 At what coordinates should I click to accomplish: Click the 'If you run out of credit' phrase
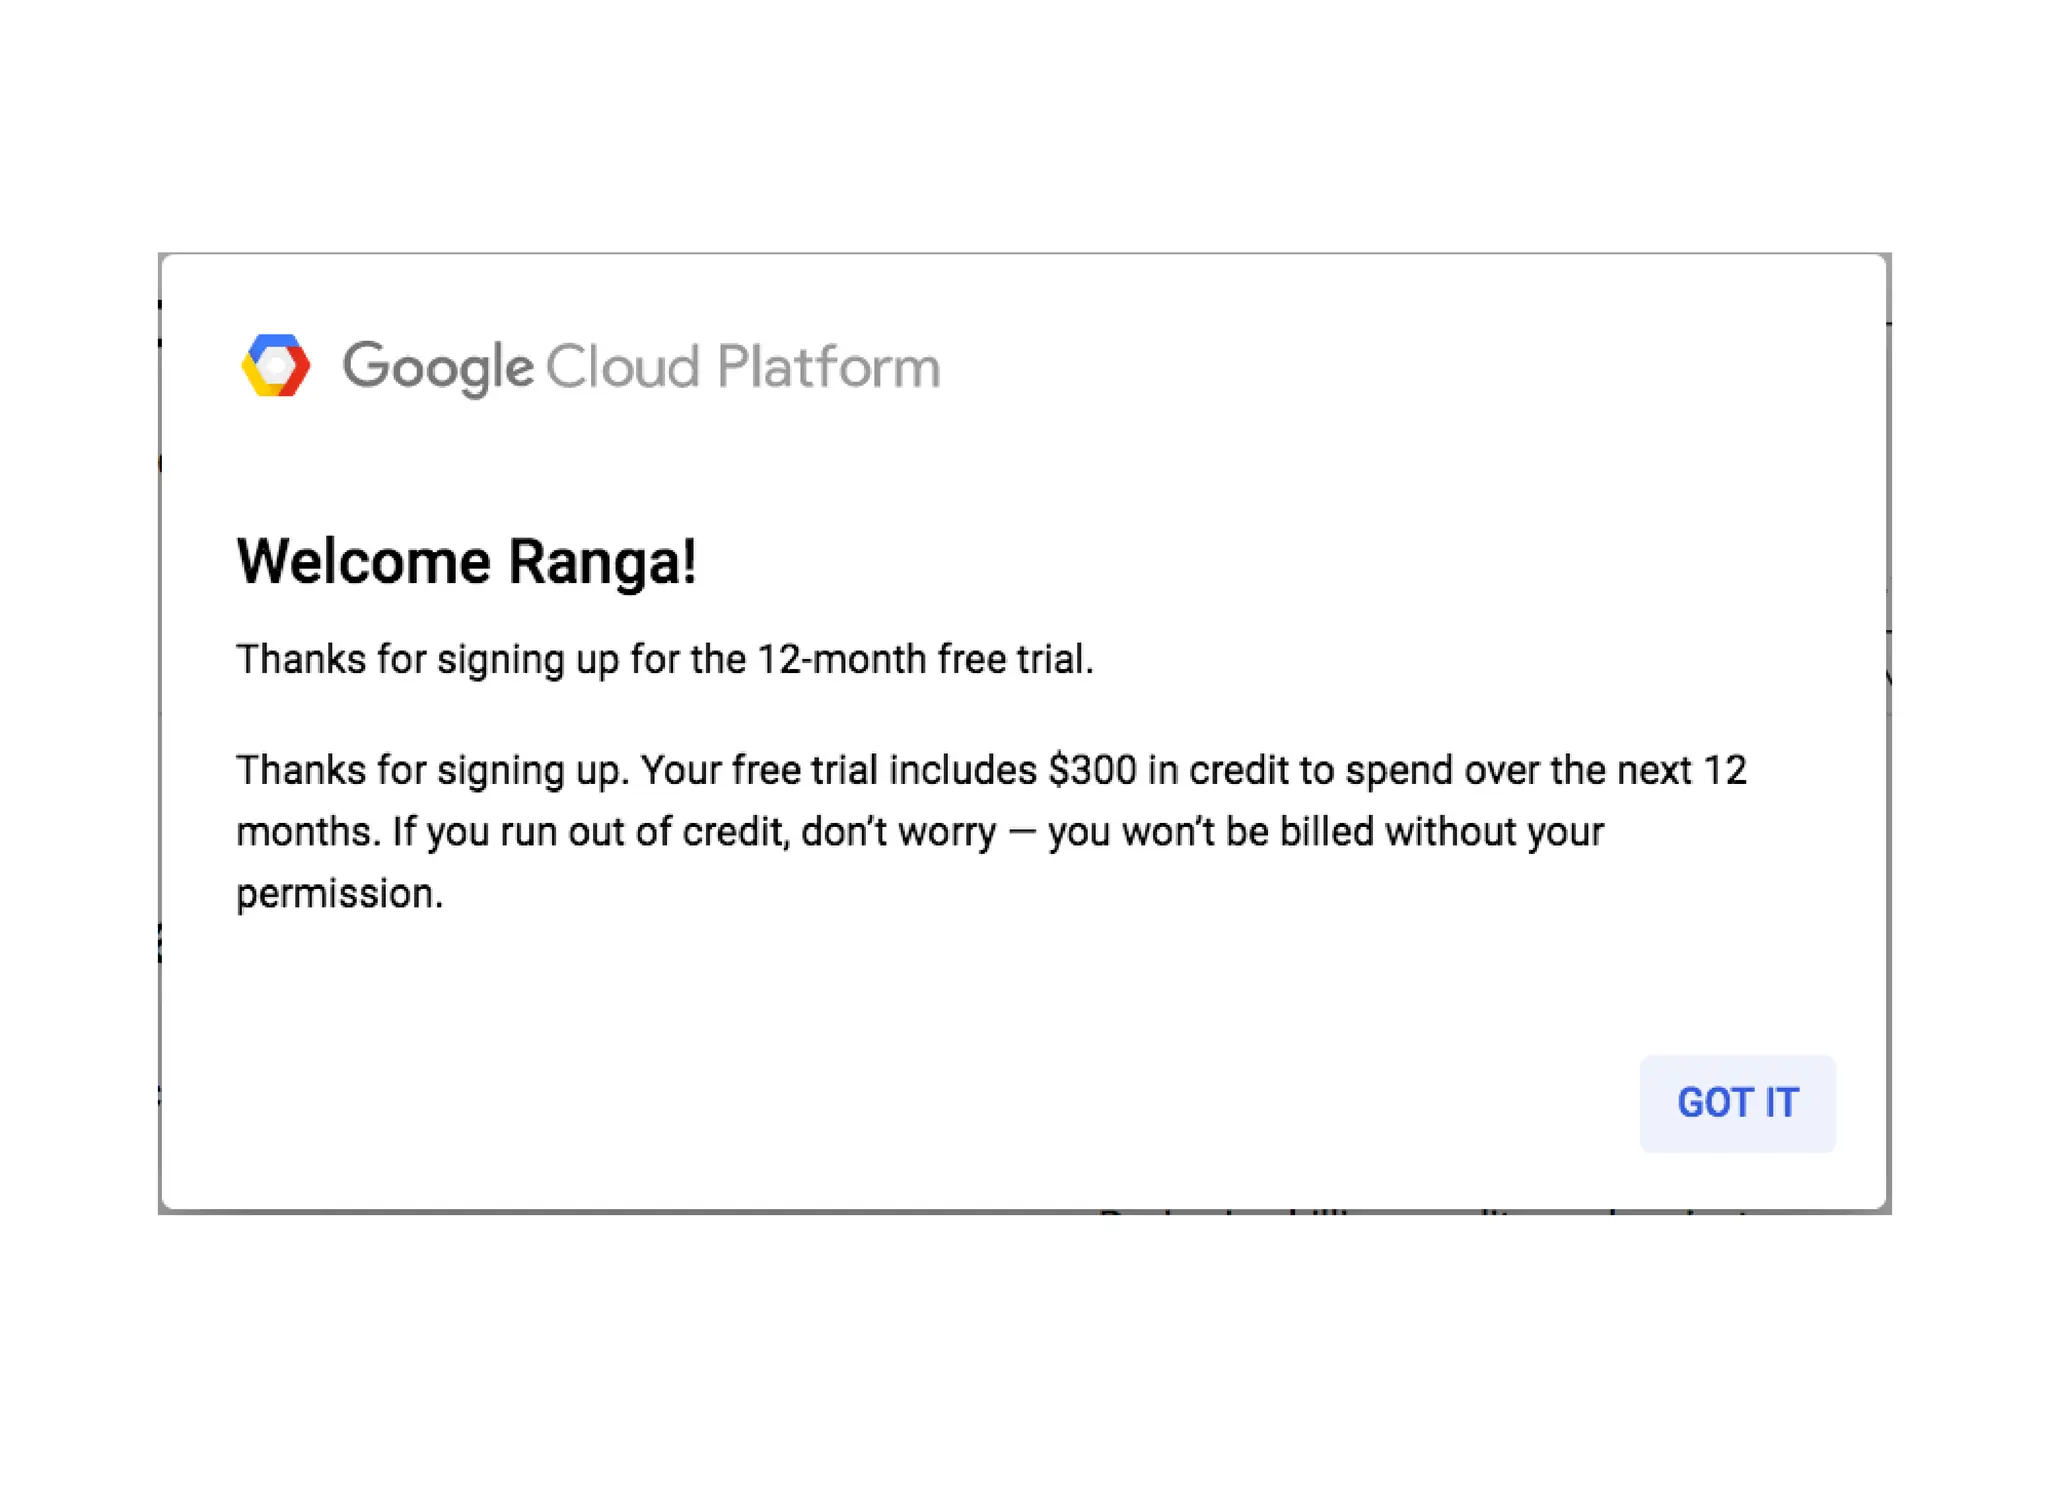(x=590, y=832)
